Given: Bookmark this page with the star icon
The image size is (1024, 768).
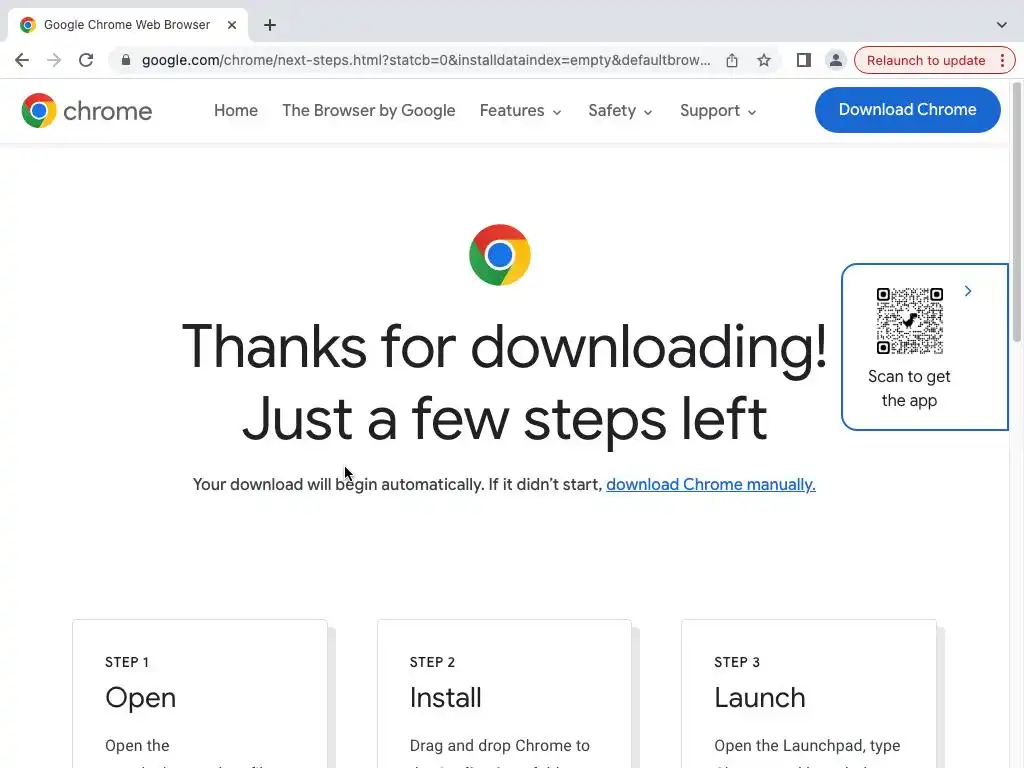Looking at the screenshot, I should 763,60.
